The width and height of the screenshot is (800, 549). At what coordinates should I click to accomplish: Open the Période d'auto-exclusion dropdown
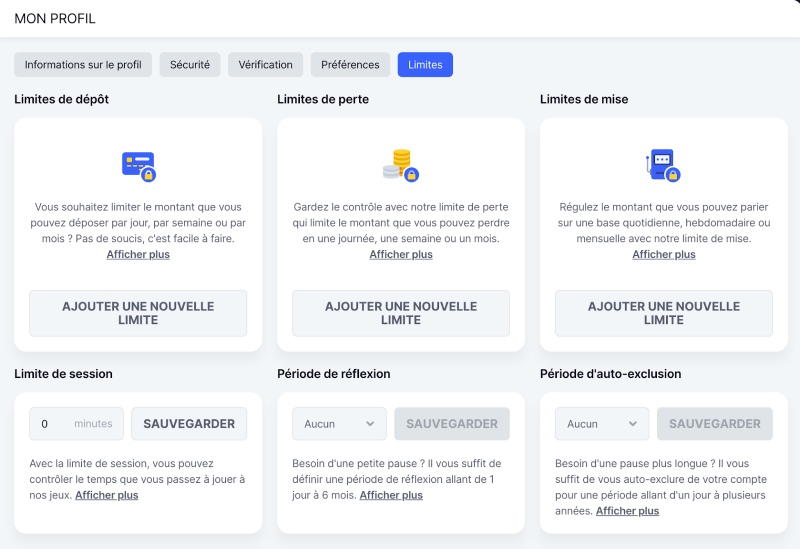click(602, 423)
